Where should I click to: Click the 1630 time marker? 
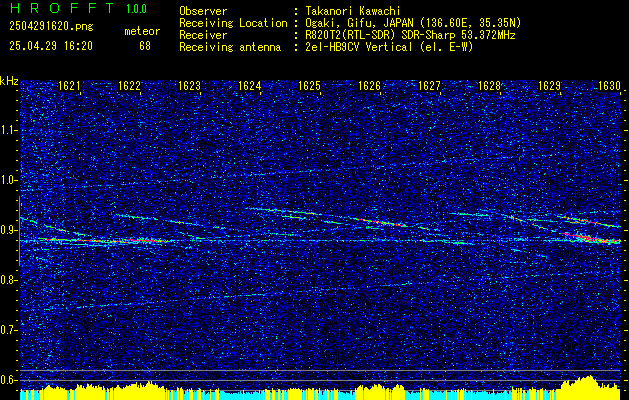tap(609, 86)
